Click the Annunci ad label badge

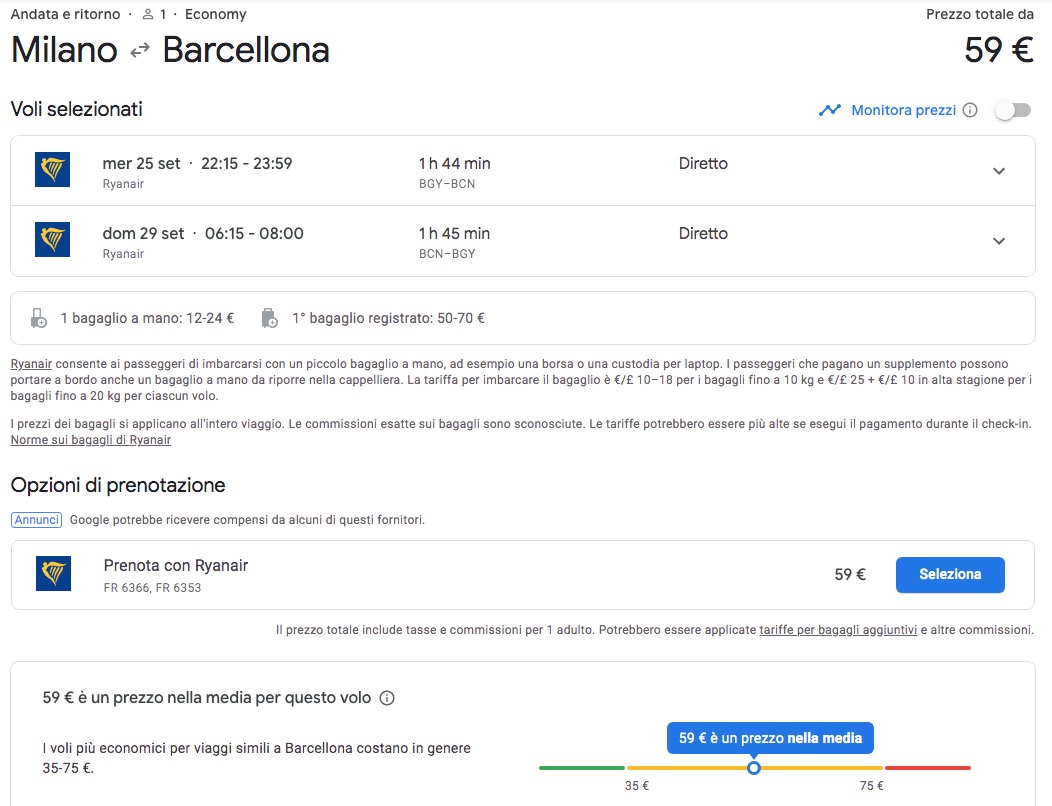(x=37, y=520)
